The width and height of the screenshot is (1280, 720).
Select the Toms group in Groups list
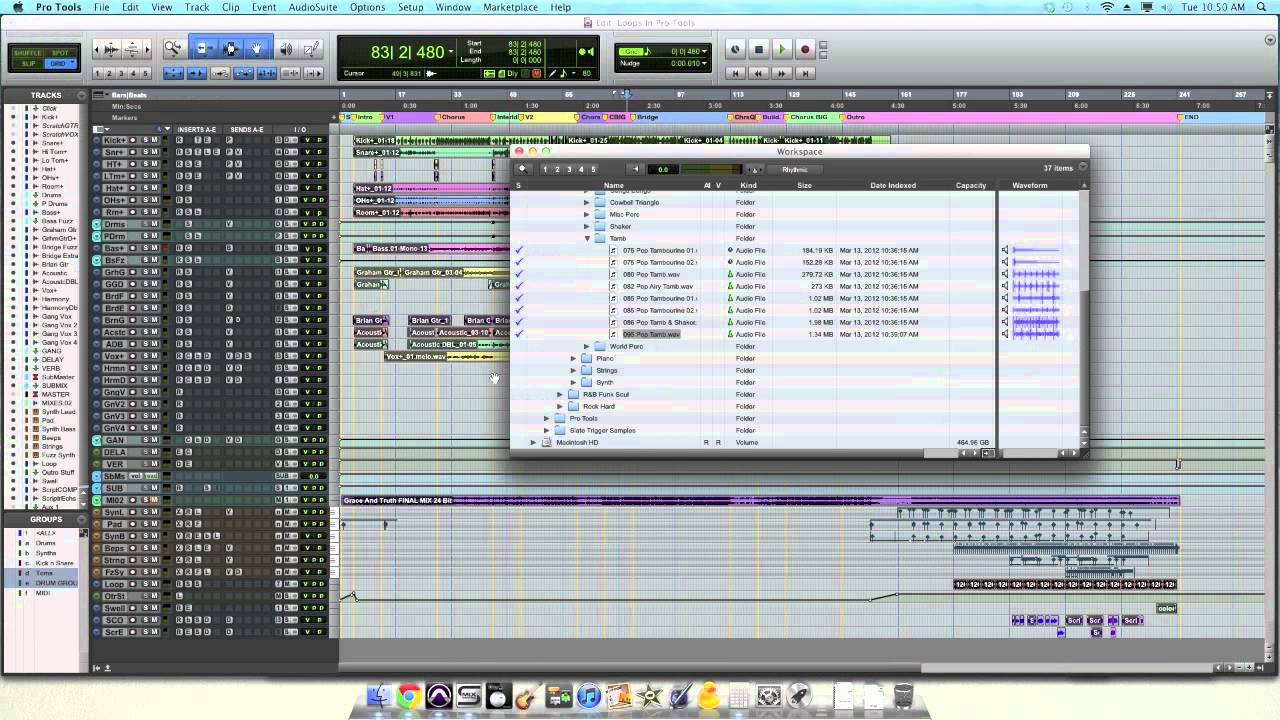click(45, 574)
